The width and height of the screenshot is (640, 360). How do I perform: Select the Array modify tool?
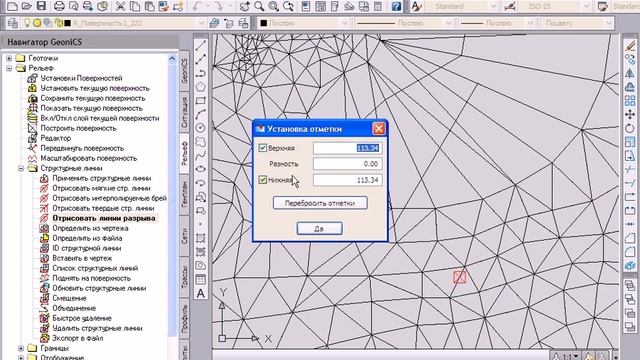630,100
